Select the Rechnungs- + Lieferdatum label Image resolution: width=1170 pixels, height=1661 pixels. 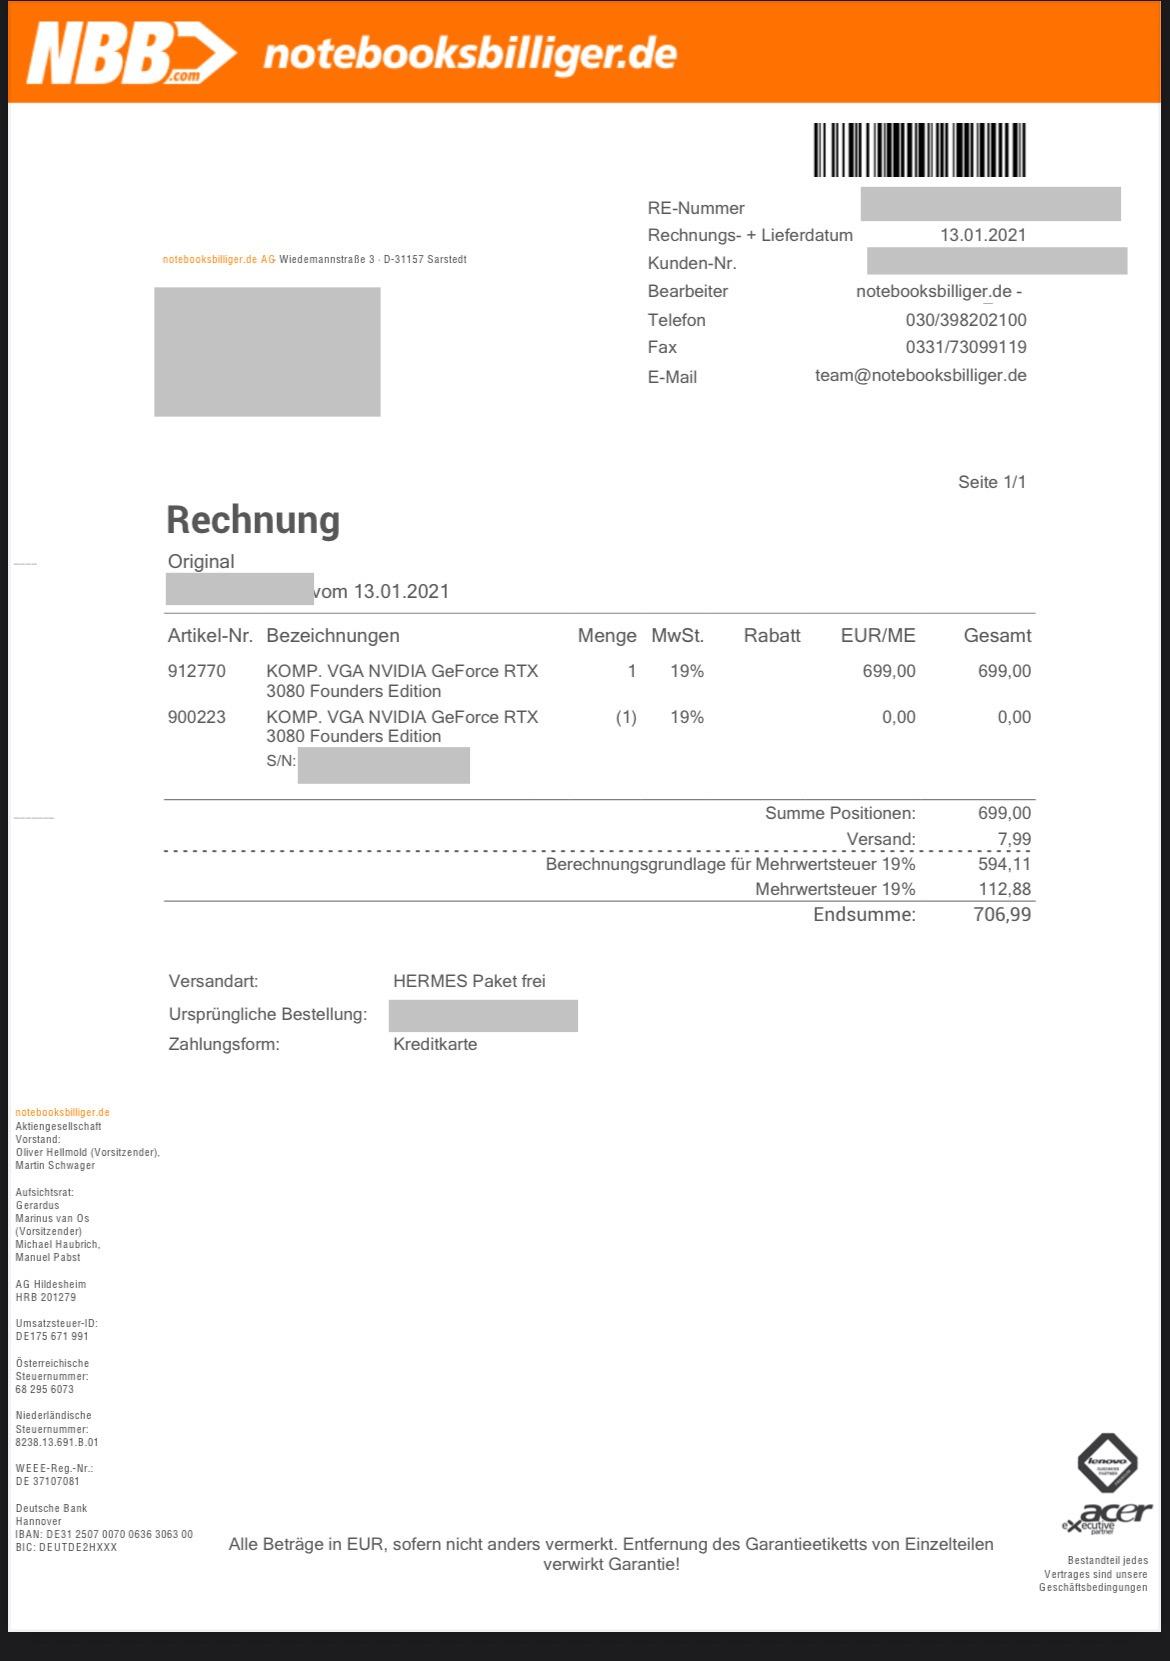point(750,235)
